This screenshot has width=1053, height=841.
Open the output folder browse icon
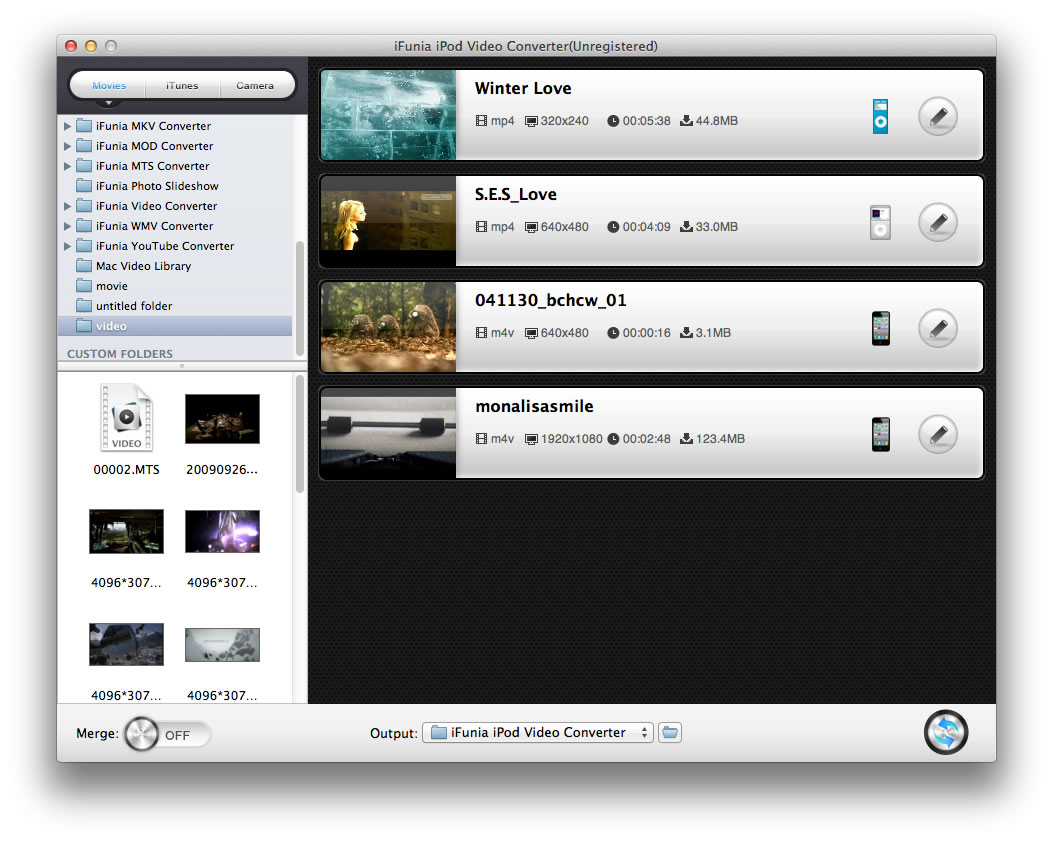(670, 732)
